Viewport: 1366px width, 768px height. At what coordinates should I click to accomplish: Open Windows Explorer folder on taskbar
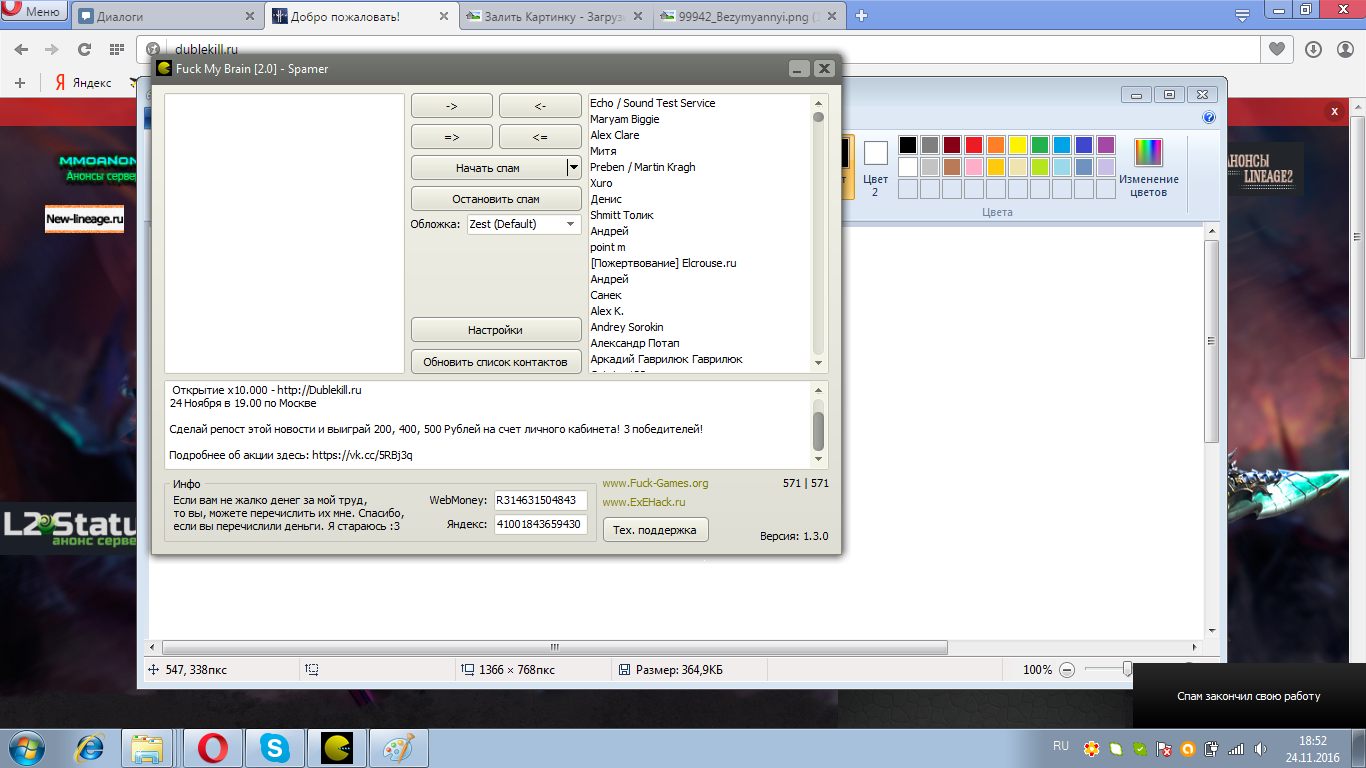(x=147, y=747)
